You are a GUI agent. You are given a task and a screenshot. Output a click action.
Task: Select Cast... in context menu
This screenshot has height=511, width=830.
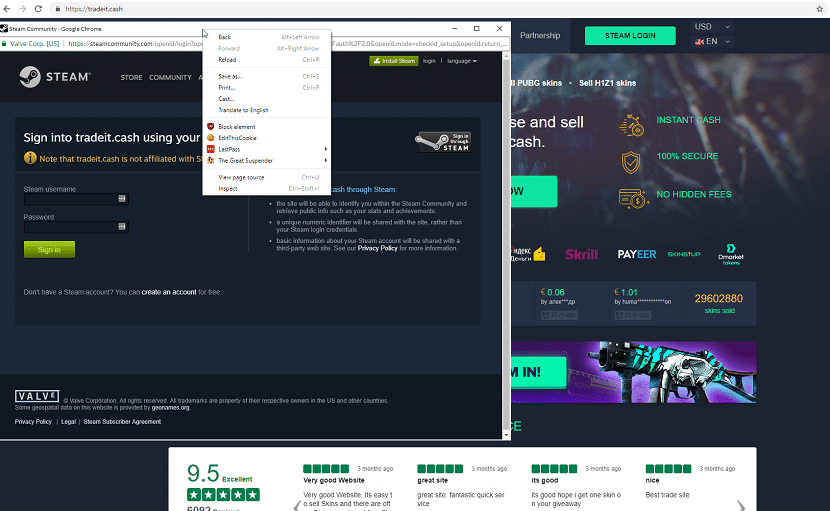click(267, 98)
